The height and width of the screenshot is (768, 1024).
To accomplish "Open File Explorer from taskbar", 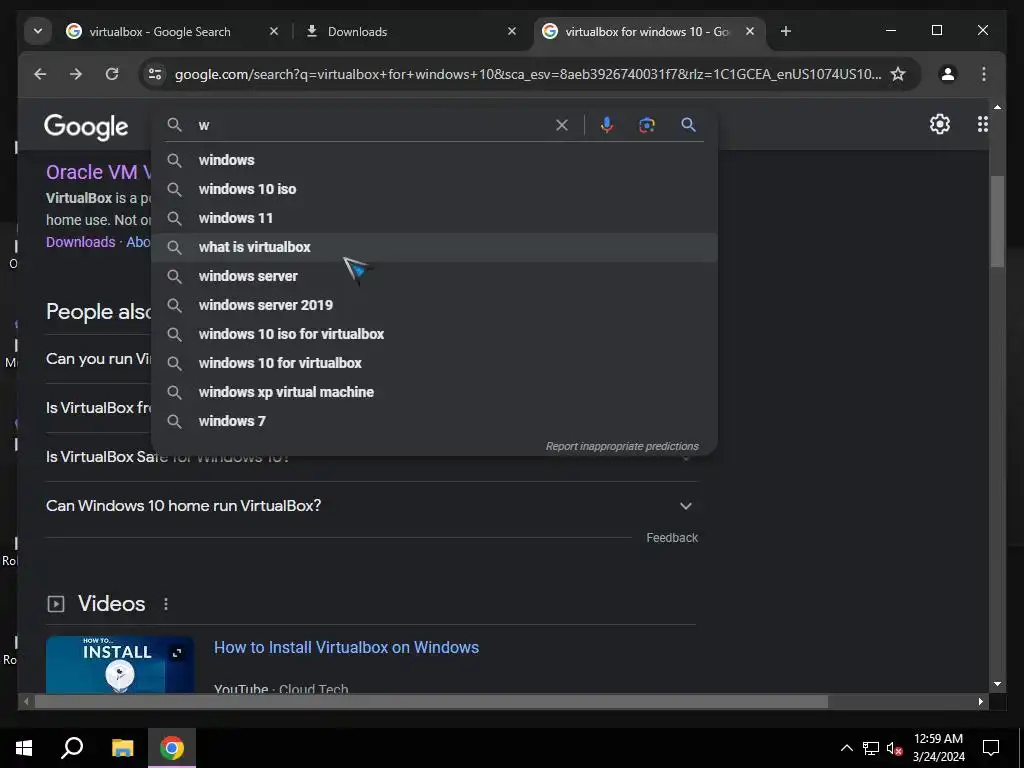I will click(122, 748).
